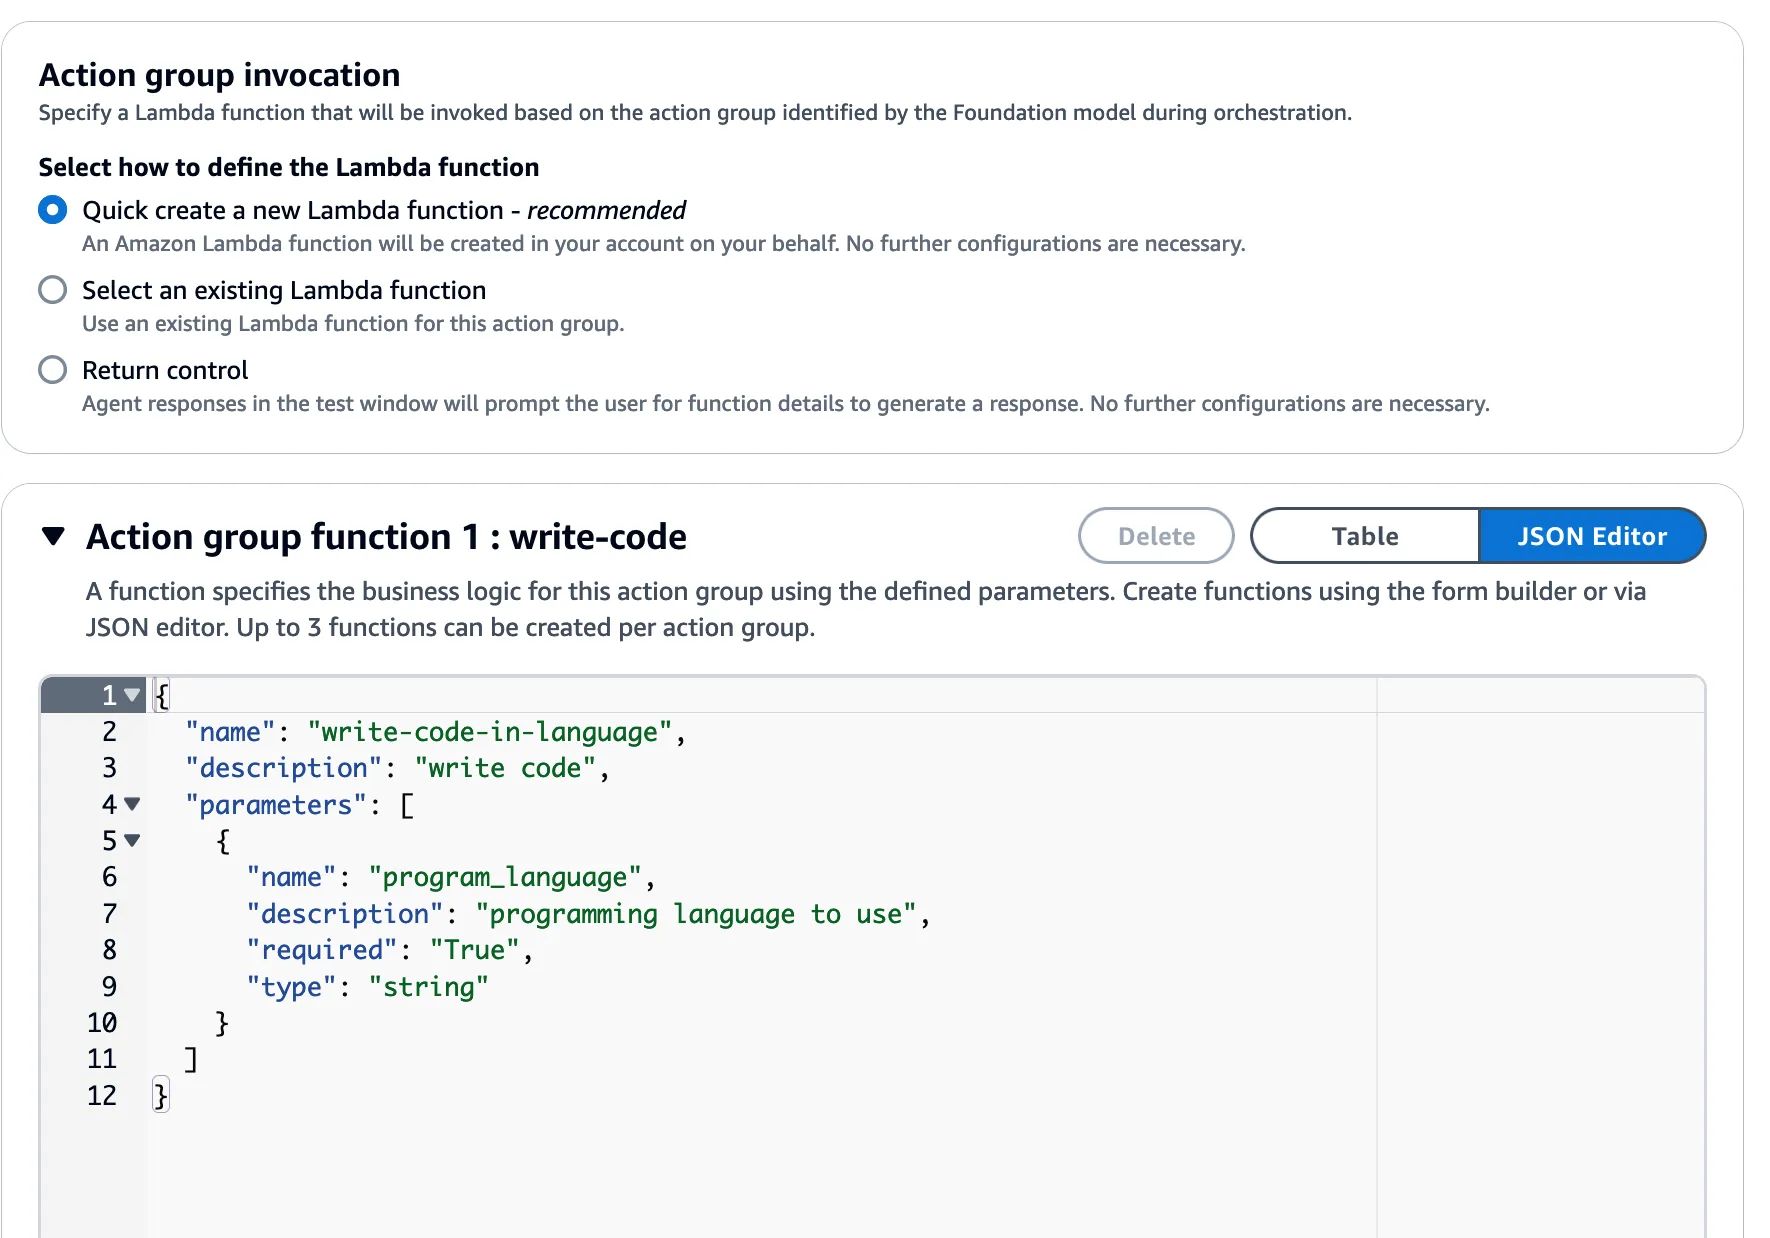Image resolution: width=1770 pixels, height=1238 pixels.
Task: Click "programming language to use" string
Action: click(x=696, y=914)
